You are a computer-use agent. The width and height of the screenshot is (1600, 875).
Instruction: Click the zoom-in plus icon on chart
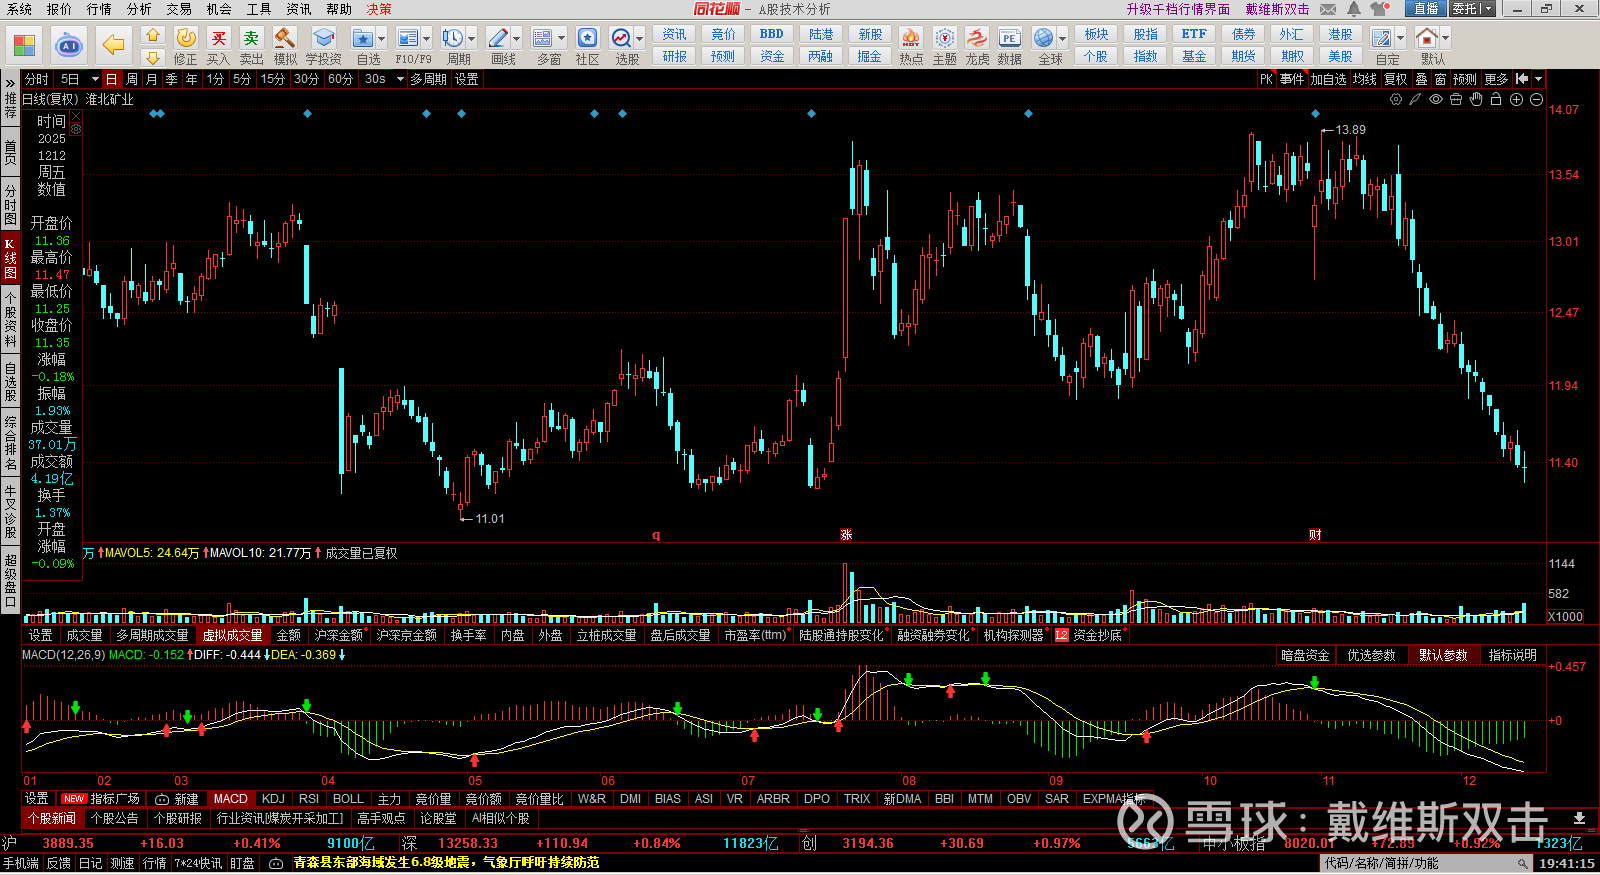coord(1516,99)
